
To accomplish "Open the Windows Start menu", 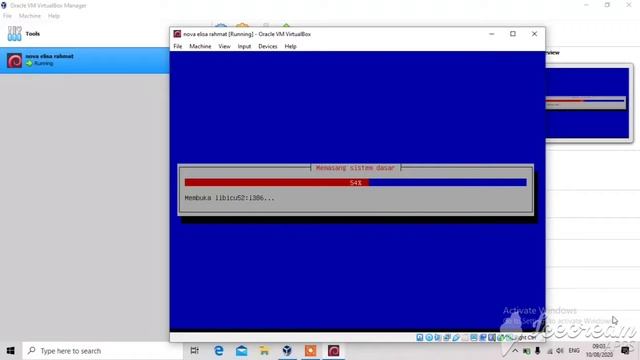I will point(11,351).
